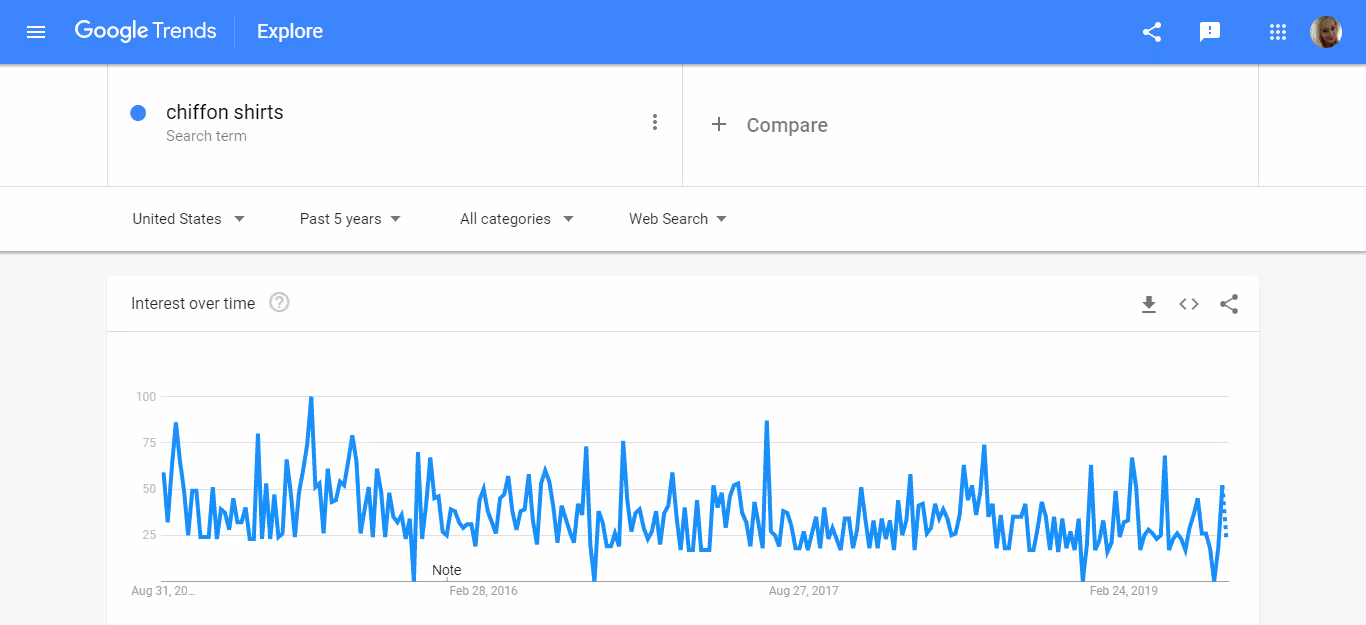
Task: Open the navigation hamburger menu
Action: click(36, 31)
